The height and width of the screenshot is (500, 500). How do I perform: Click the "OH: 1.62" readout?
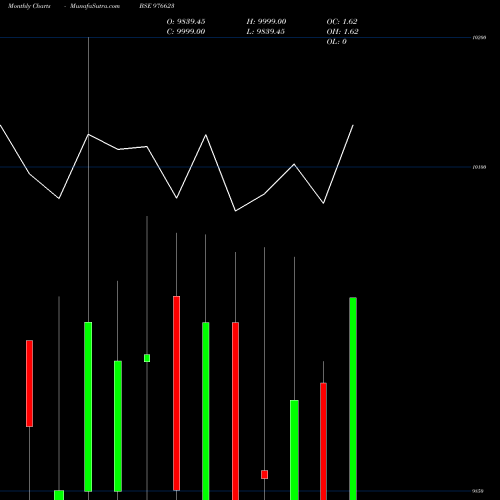342,31
